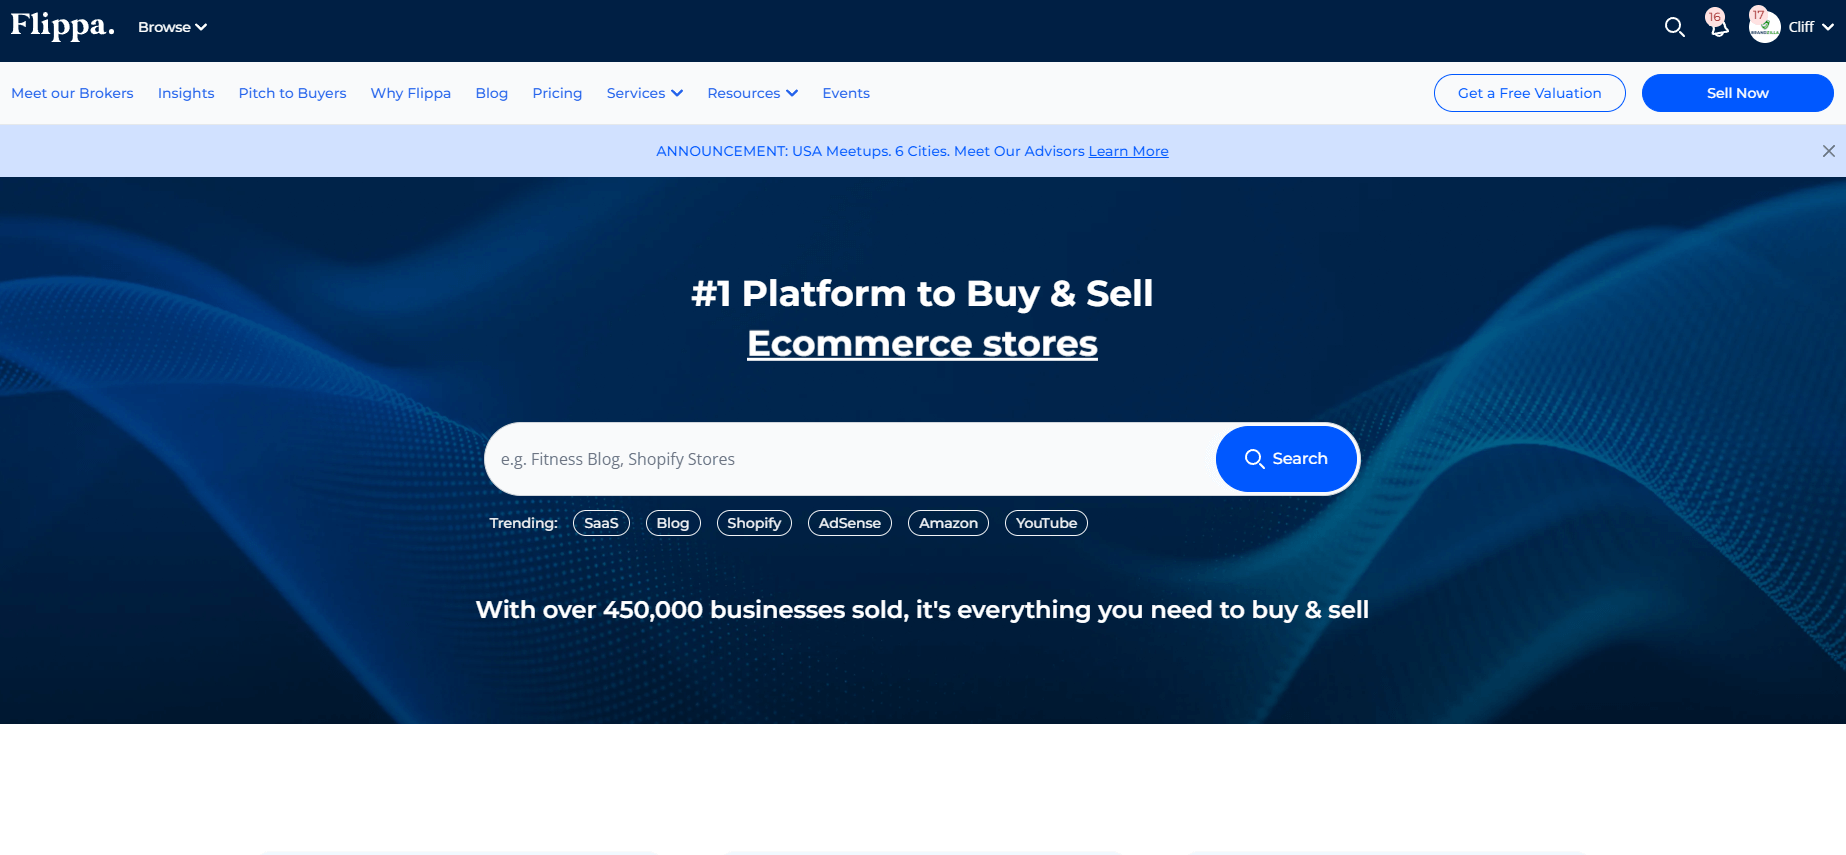The image size is (1846, 855).
Task: Open the Cliff account dropdown arrow
Action: point(1828,27)
